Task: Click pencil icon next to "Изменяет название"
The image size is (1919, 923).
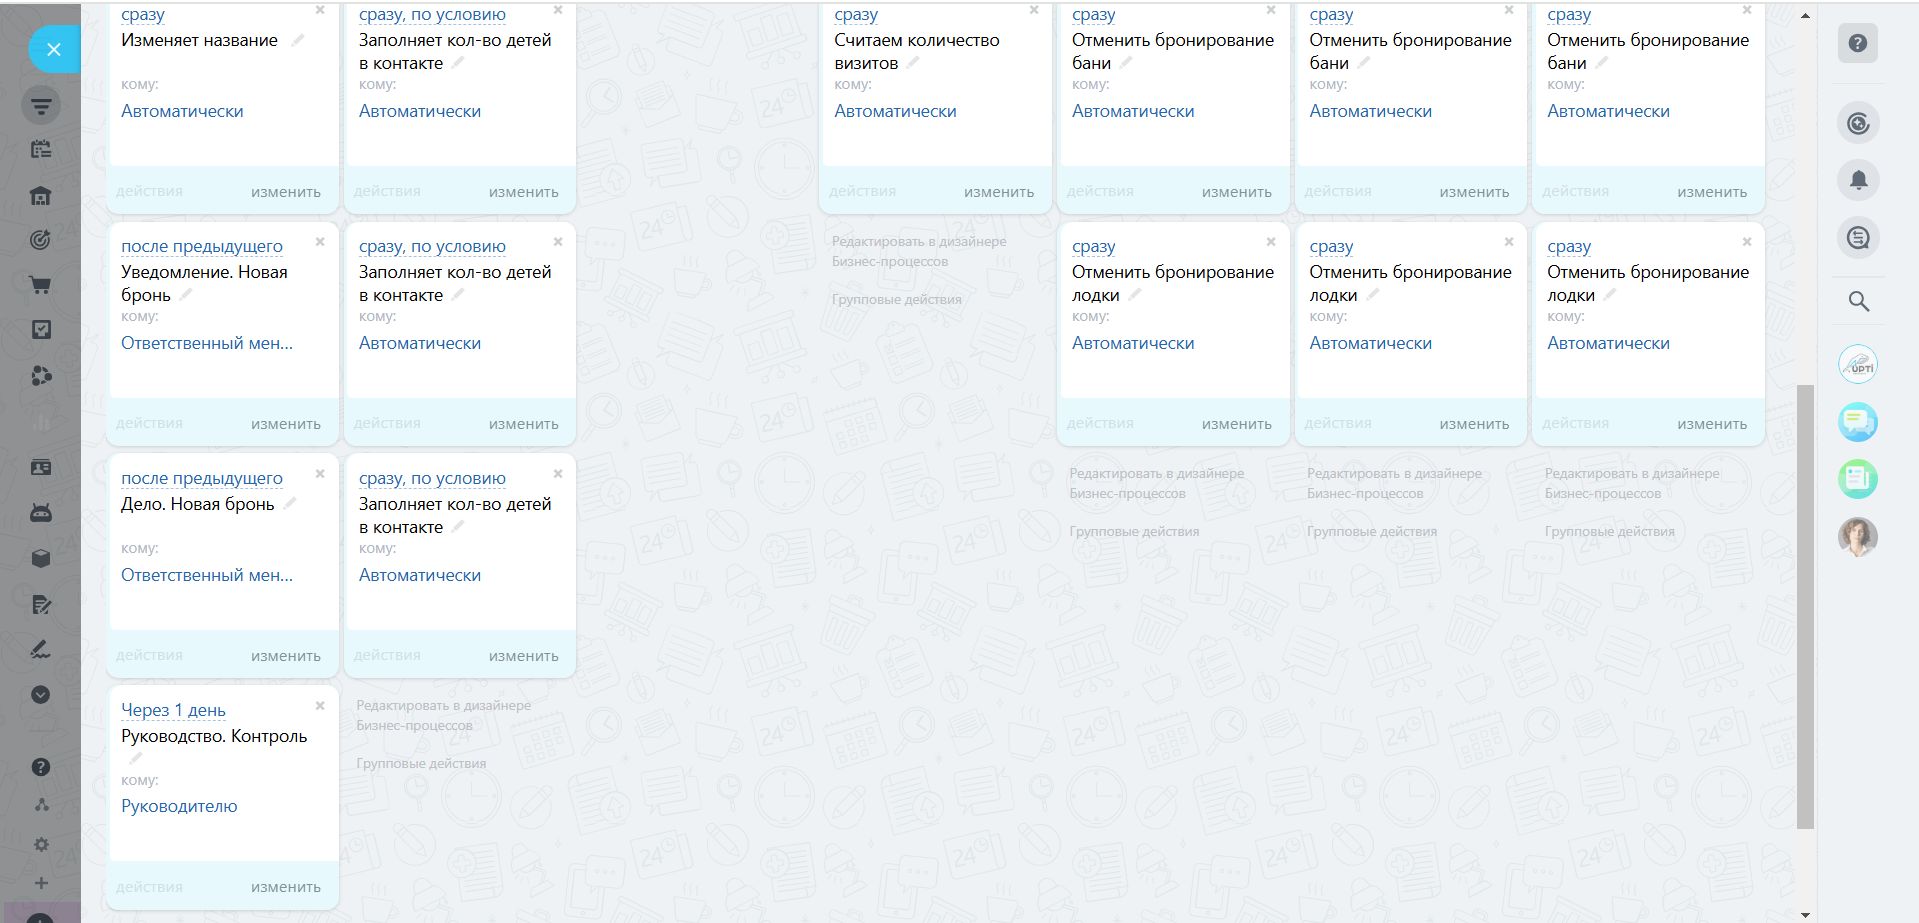Action: 297,41
